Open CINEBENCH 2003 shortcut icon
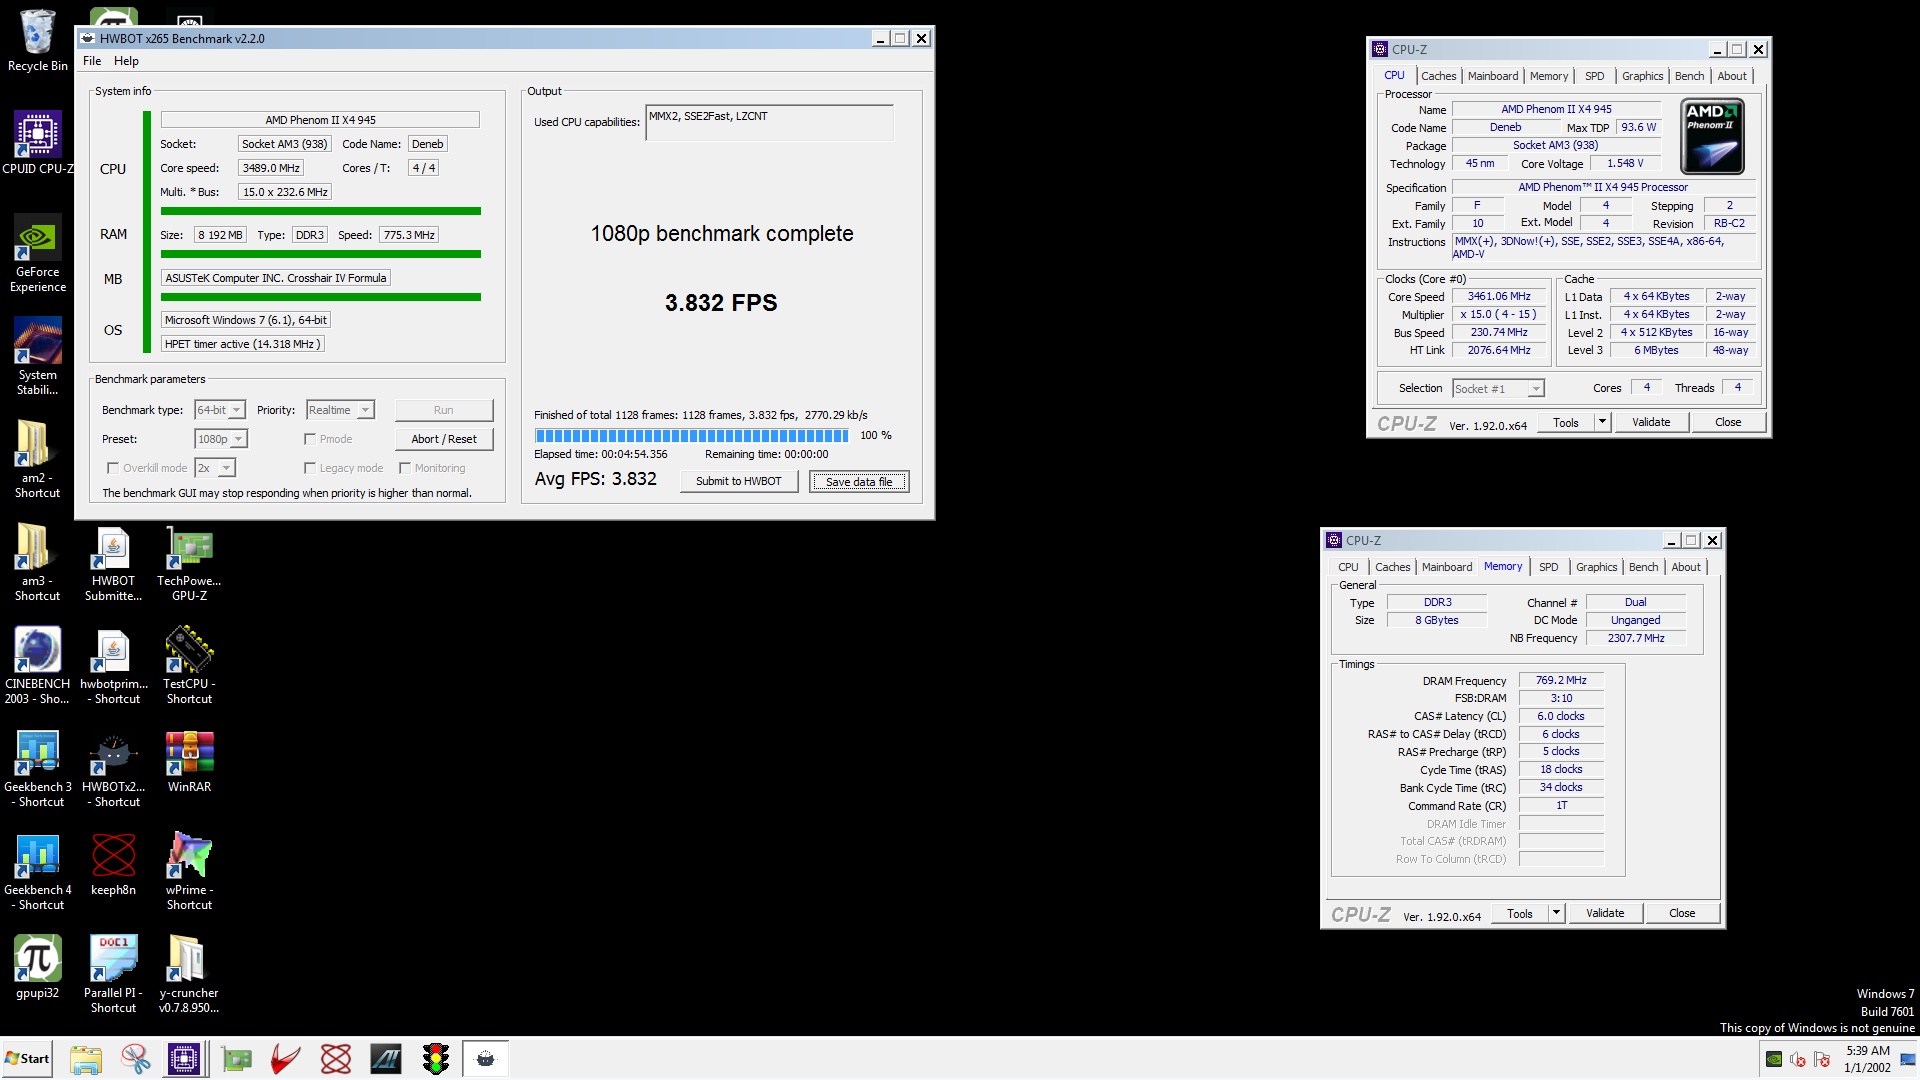This screenshot has height=1080, width=1920. tap(37, 665)
